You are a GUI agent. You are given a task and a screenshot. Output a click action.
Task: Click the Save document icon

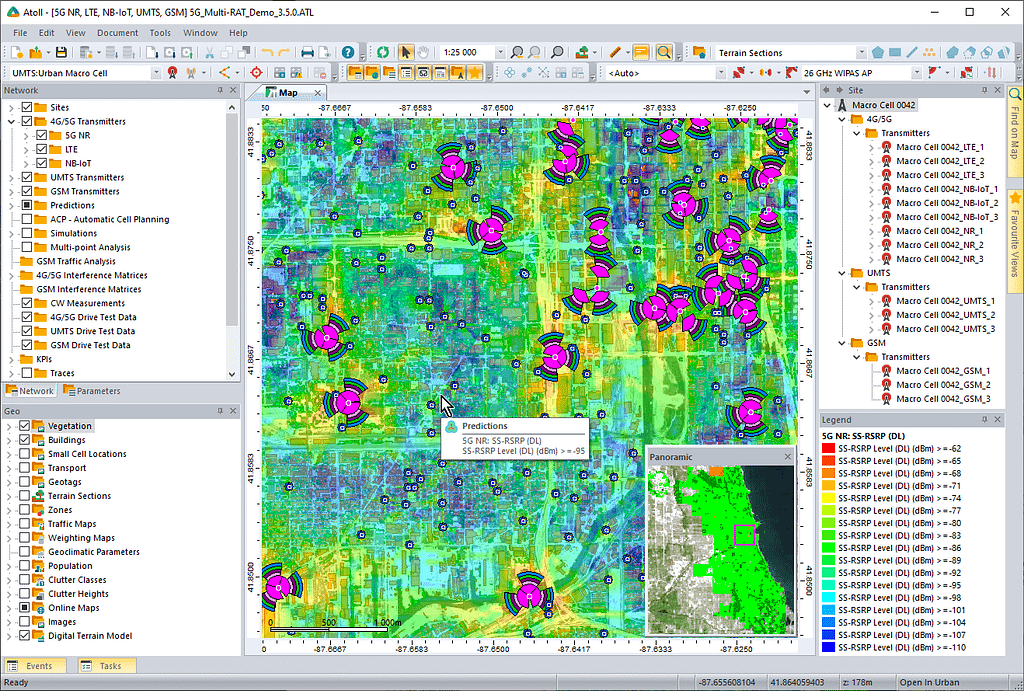pos(61,52)
